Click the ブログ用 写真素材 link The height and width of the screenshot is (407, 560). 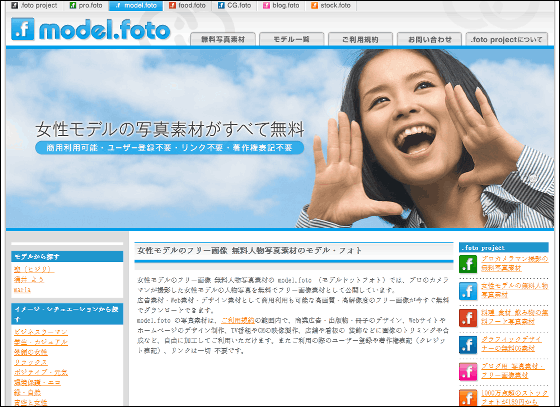coord(513,371)
